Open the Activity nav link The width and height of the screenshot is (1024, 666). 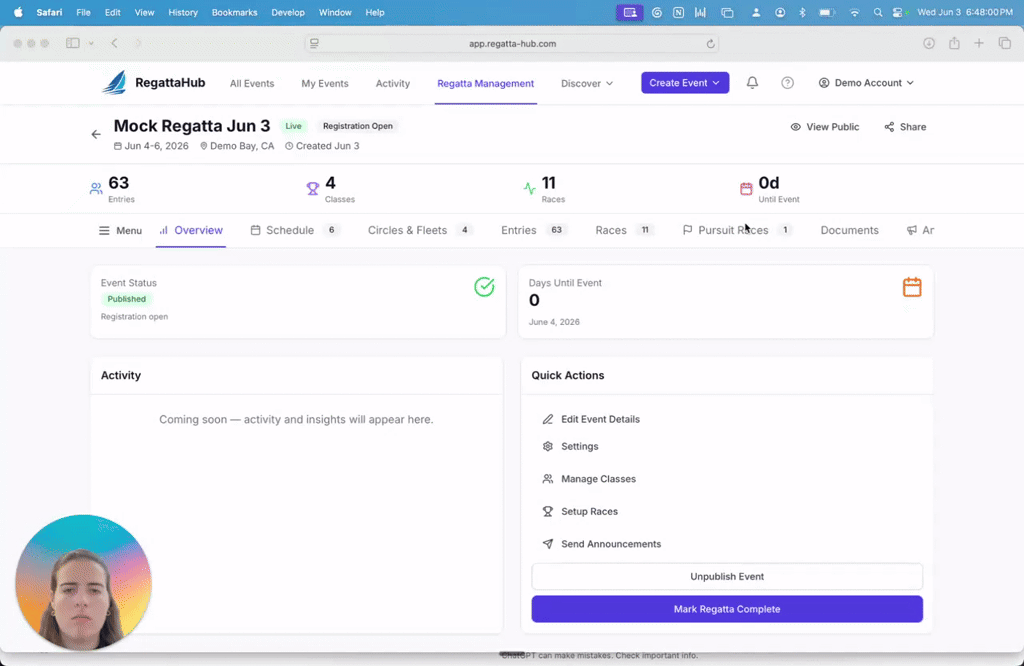[392, 84]
